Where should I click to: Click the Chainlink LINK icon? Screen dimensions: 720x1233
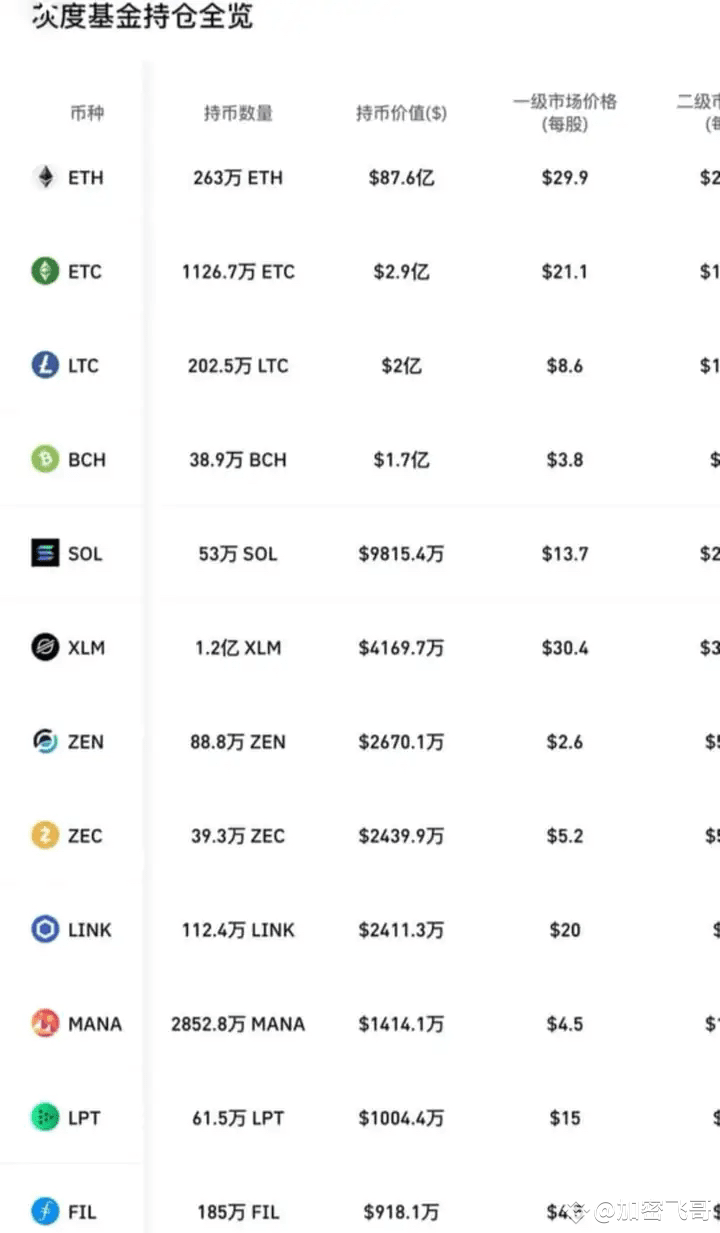pos(45,929)
